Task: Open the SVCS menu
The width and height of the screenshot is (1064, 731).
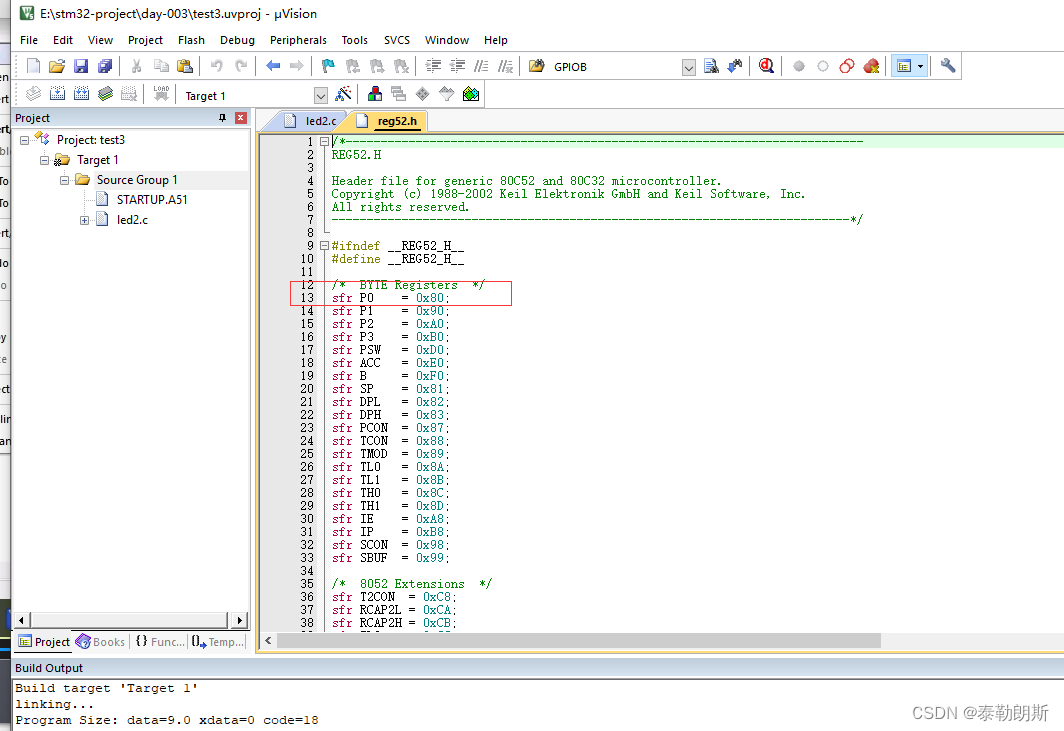Action: (397, 40)
